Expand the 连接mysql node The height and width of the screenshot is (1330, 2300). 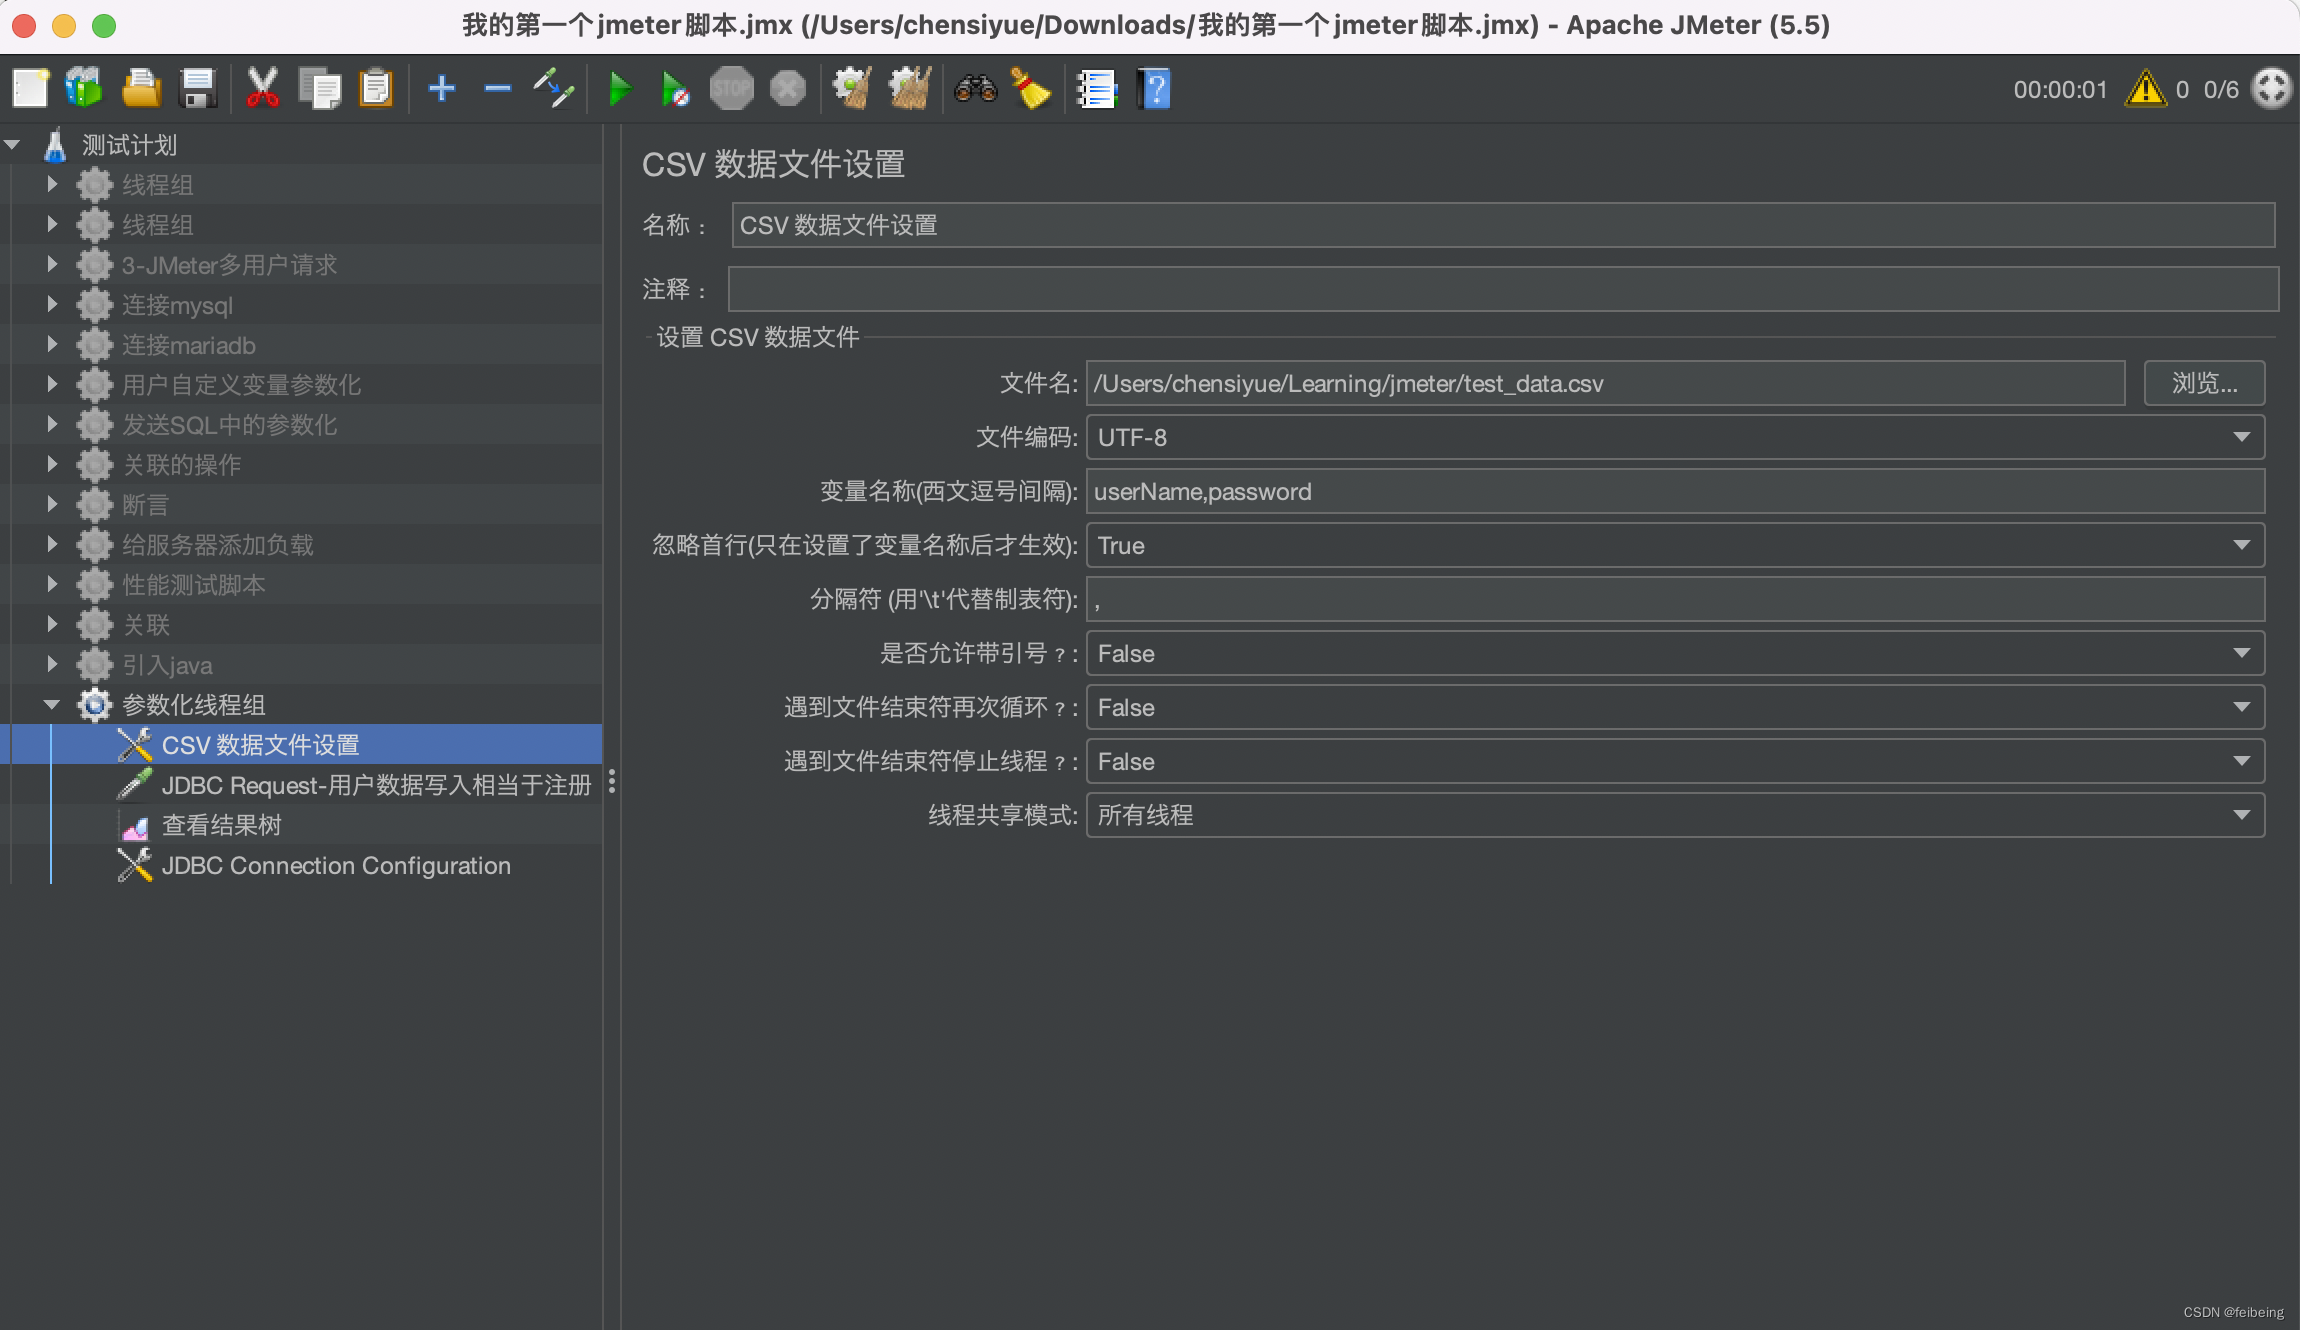52,304
